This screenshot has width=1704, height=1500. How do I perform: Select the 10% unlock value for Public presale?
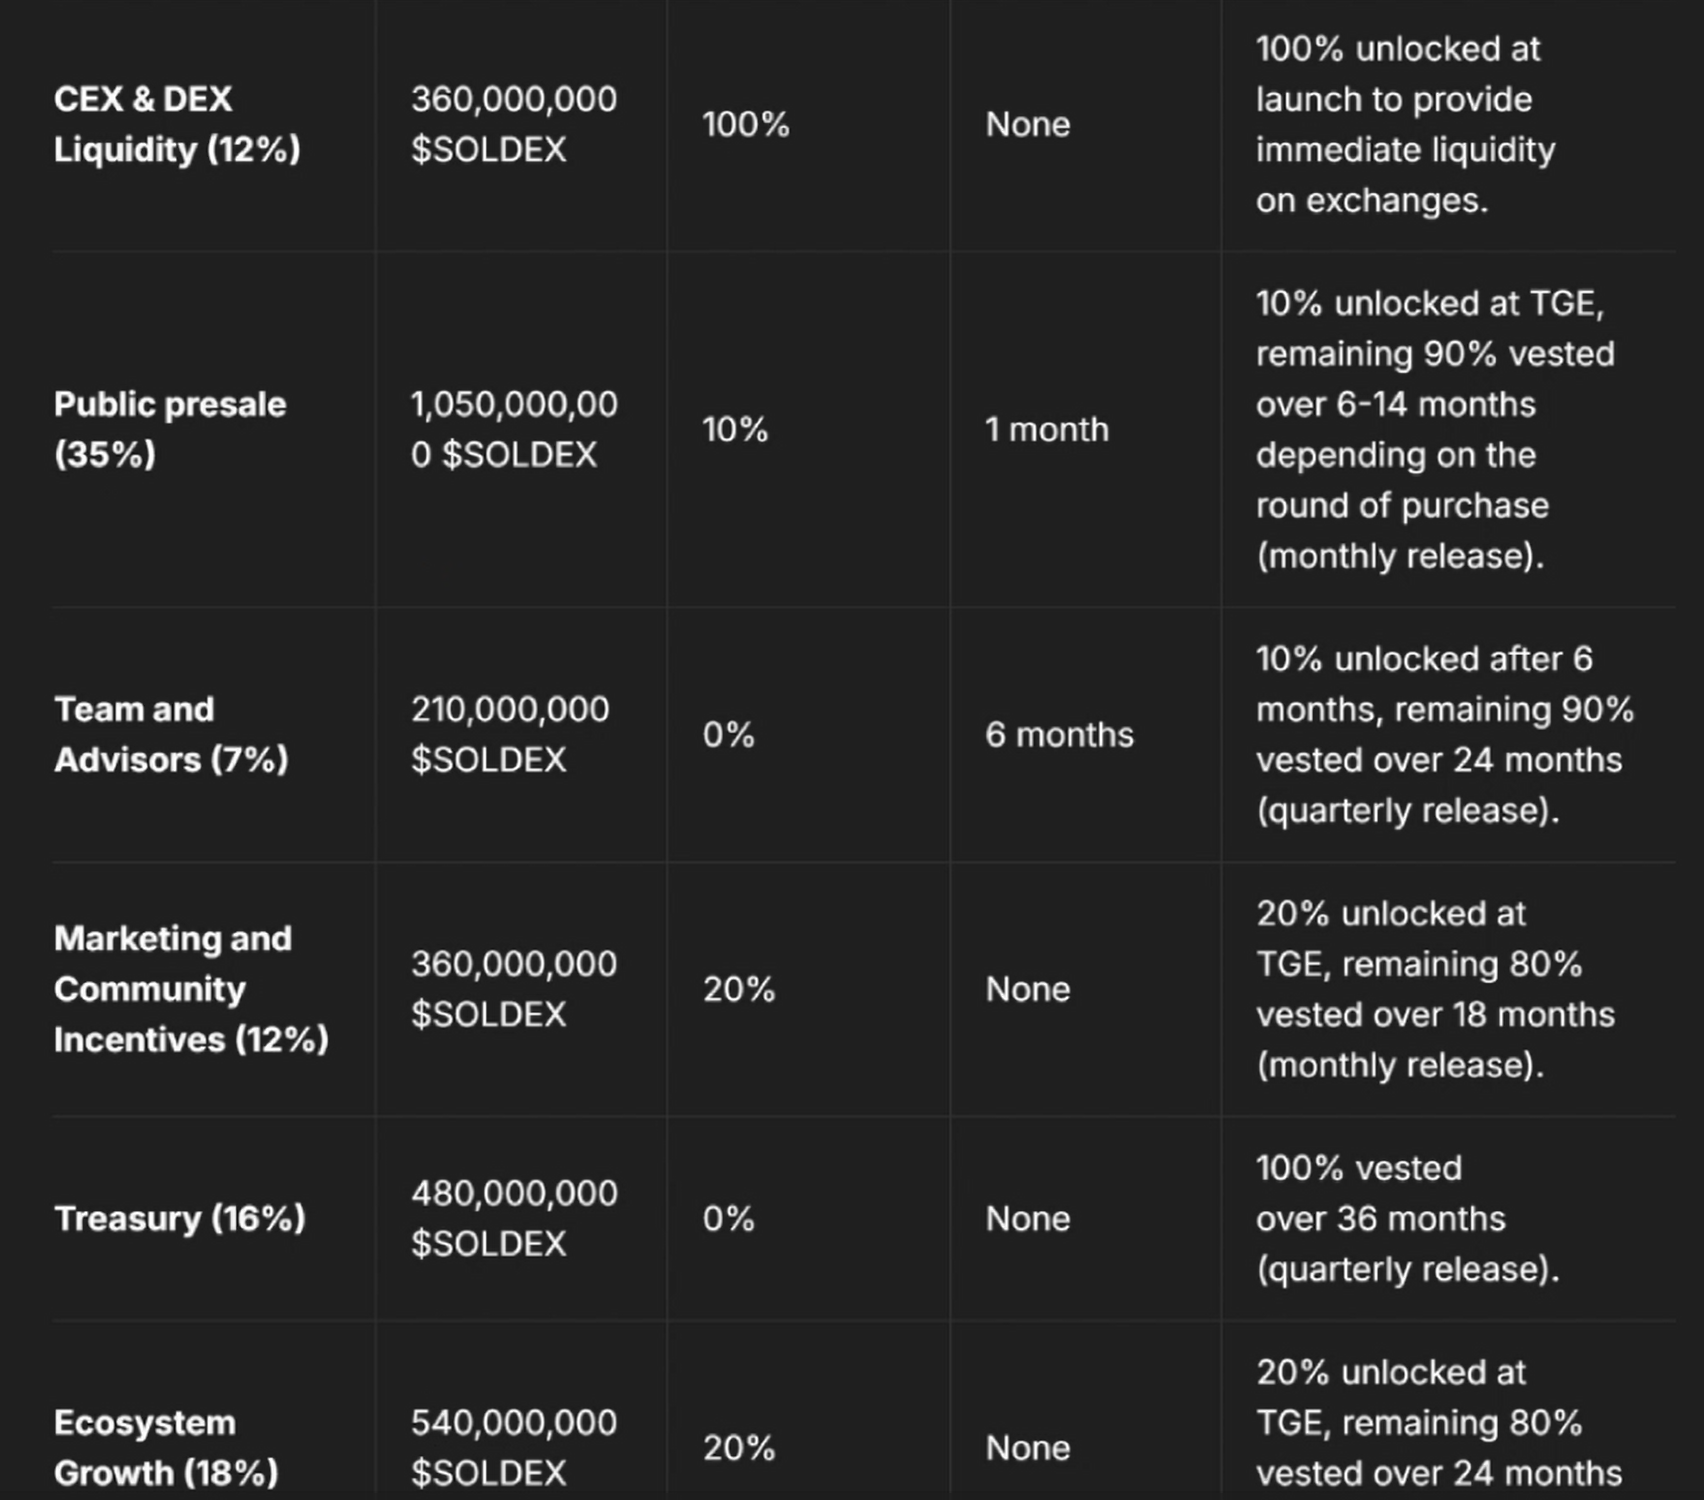tap(735, 429)
